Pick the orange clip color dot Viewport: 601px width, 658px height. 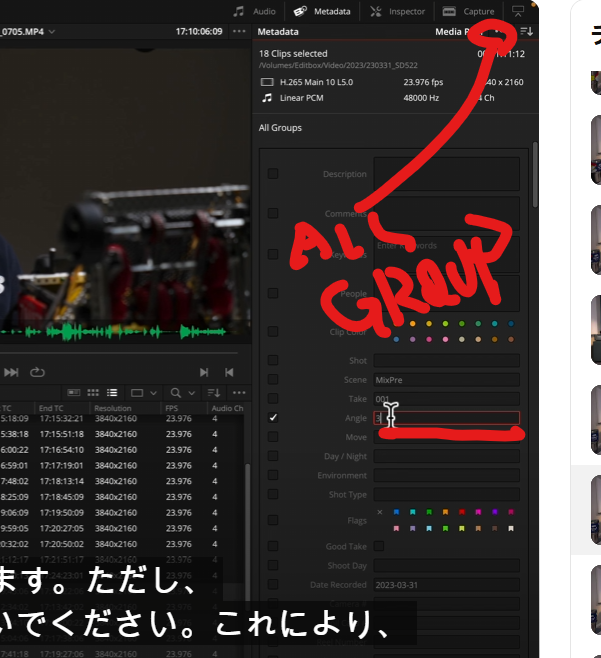point(413,324)
